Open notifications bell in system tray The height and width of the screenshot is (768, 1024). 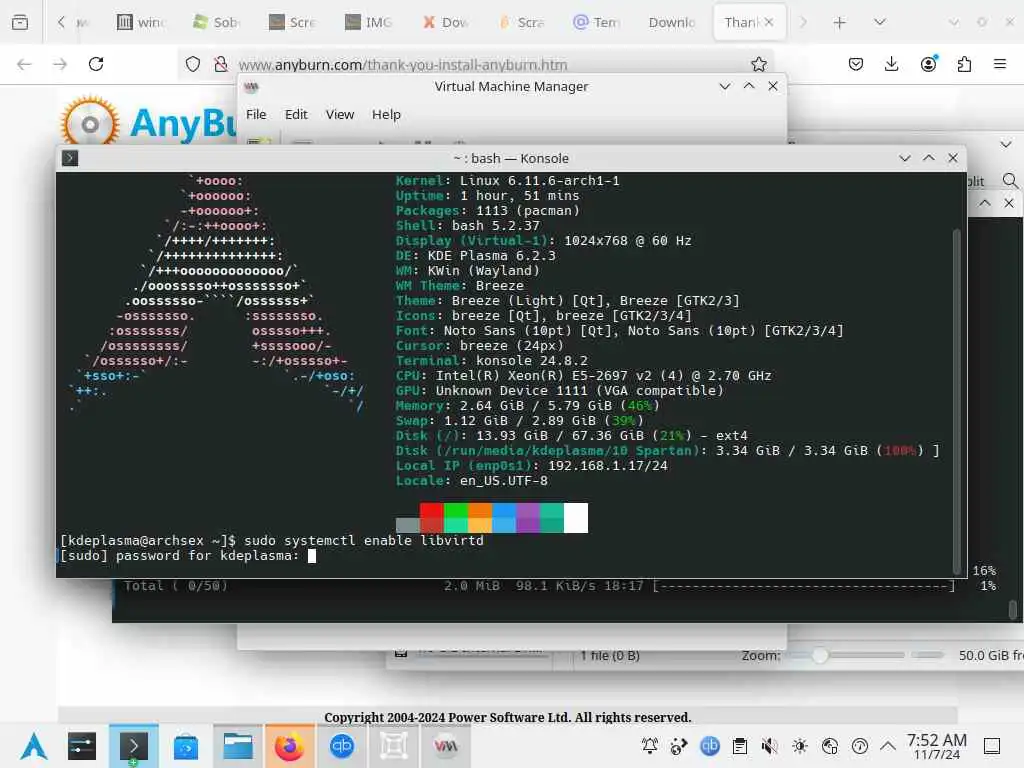pos(650,746)
